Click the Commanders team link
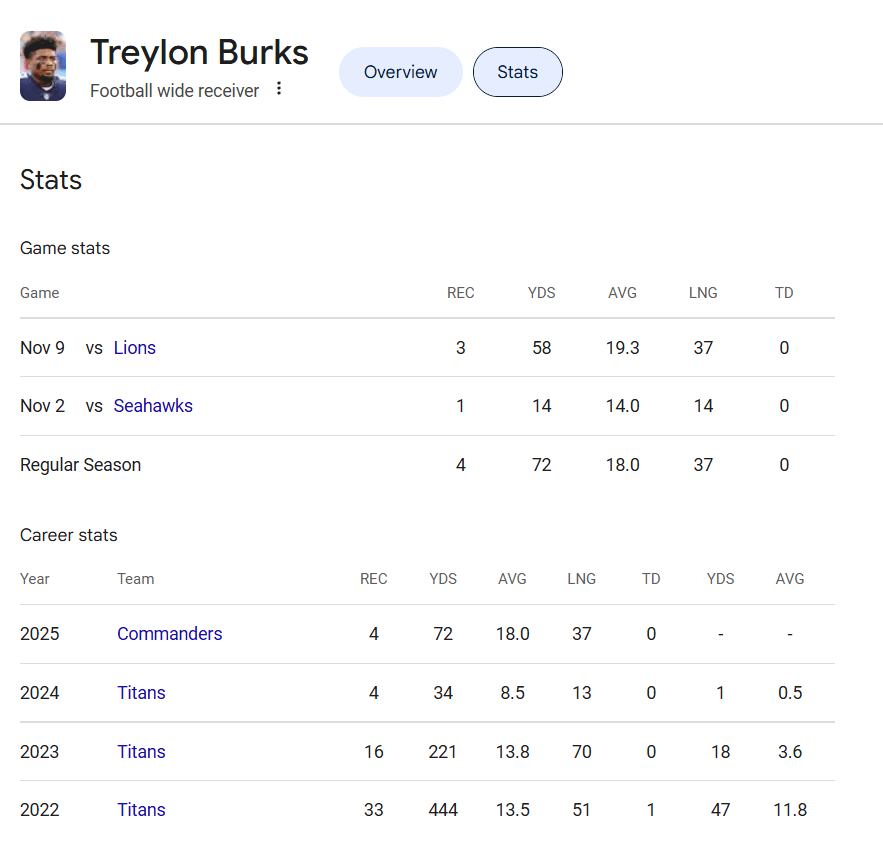Viewport: 883px width, 852px height. point(170,634)
